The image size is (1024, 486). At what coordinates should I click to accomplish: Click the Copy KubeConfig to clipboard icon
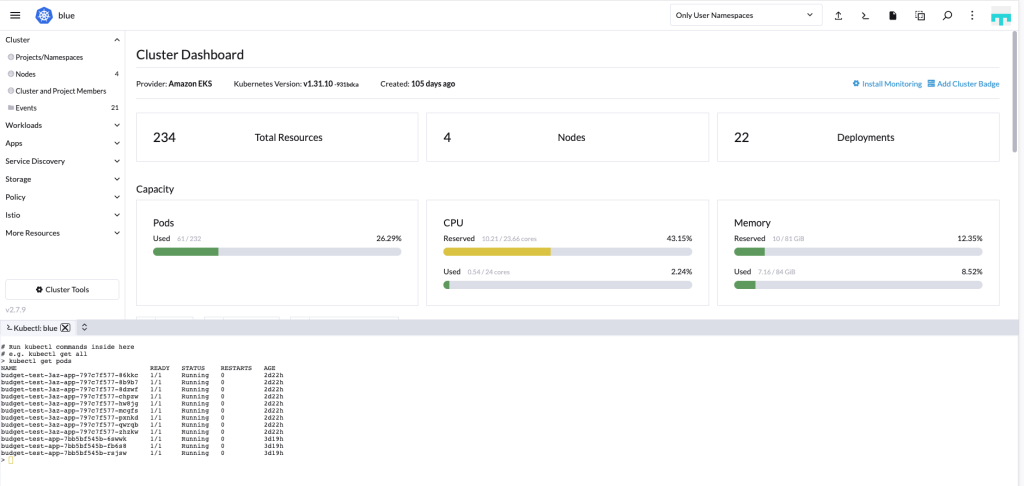click(920, 16)
